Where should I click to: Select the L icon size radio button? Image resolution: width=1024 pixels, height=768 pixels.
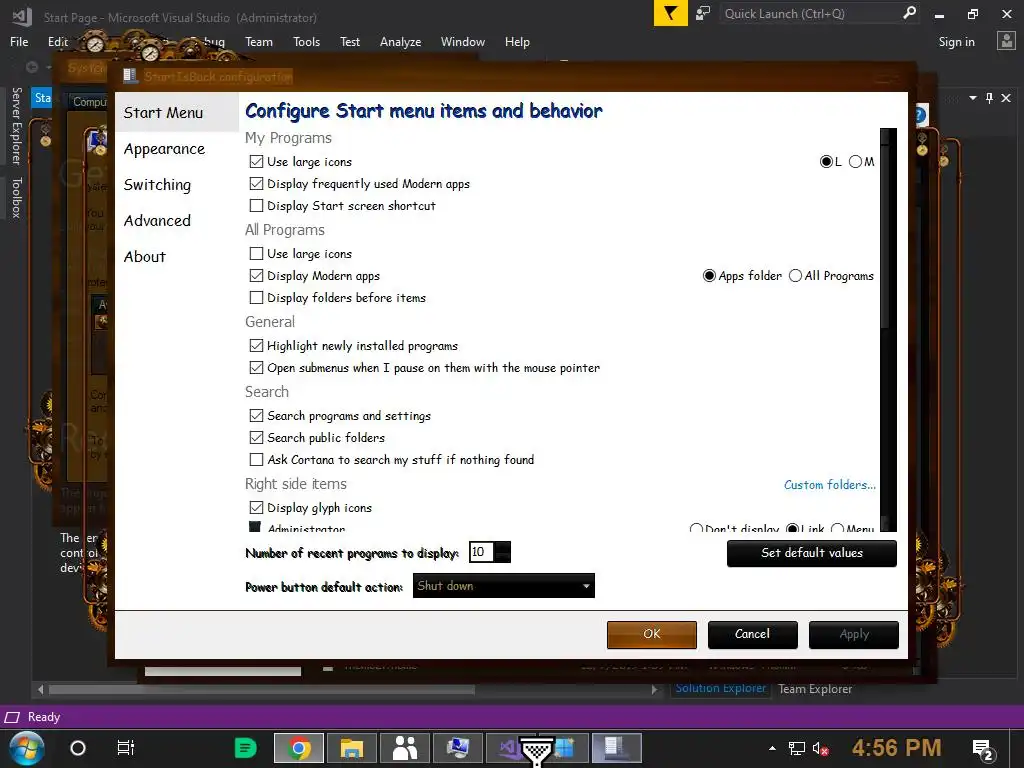827,161
